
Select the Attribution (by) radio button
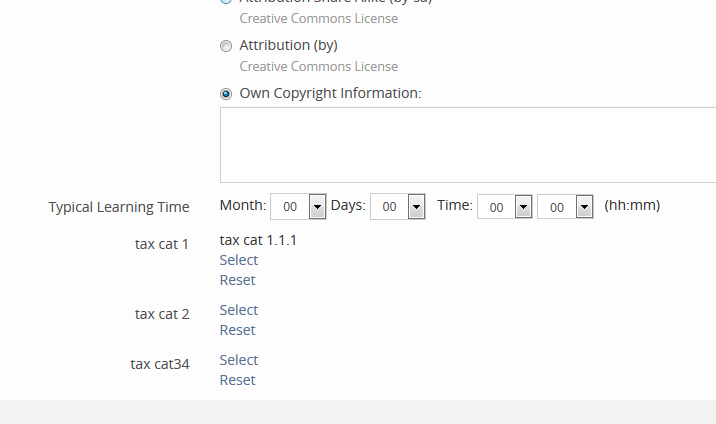(x=226, y=46)
